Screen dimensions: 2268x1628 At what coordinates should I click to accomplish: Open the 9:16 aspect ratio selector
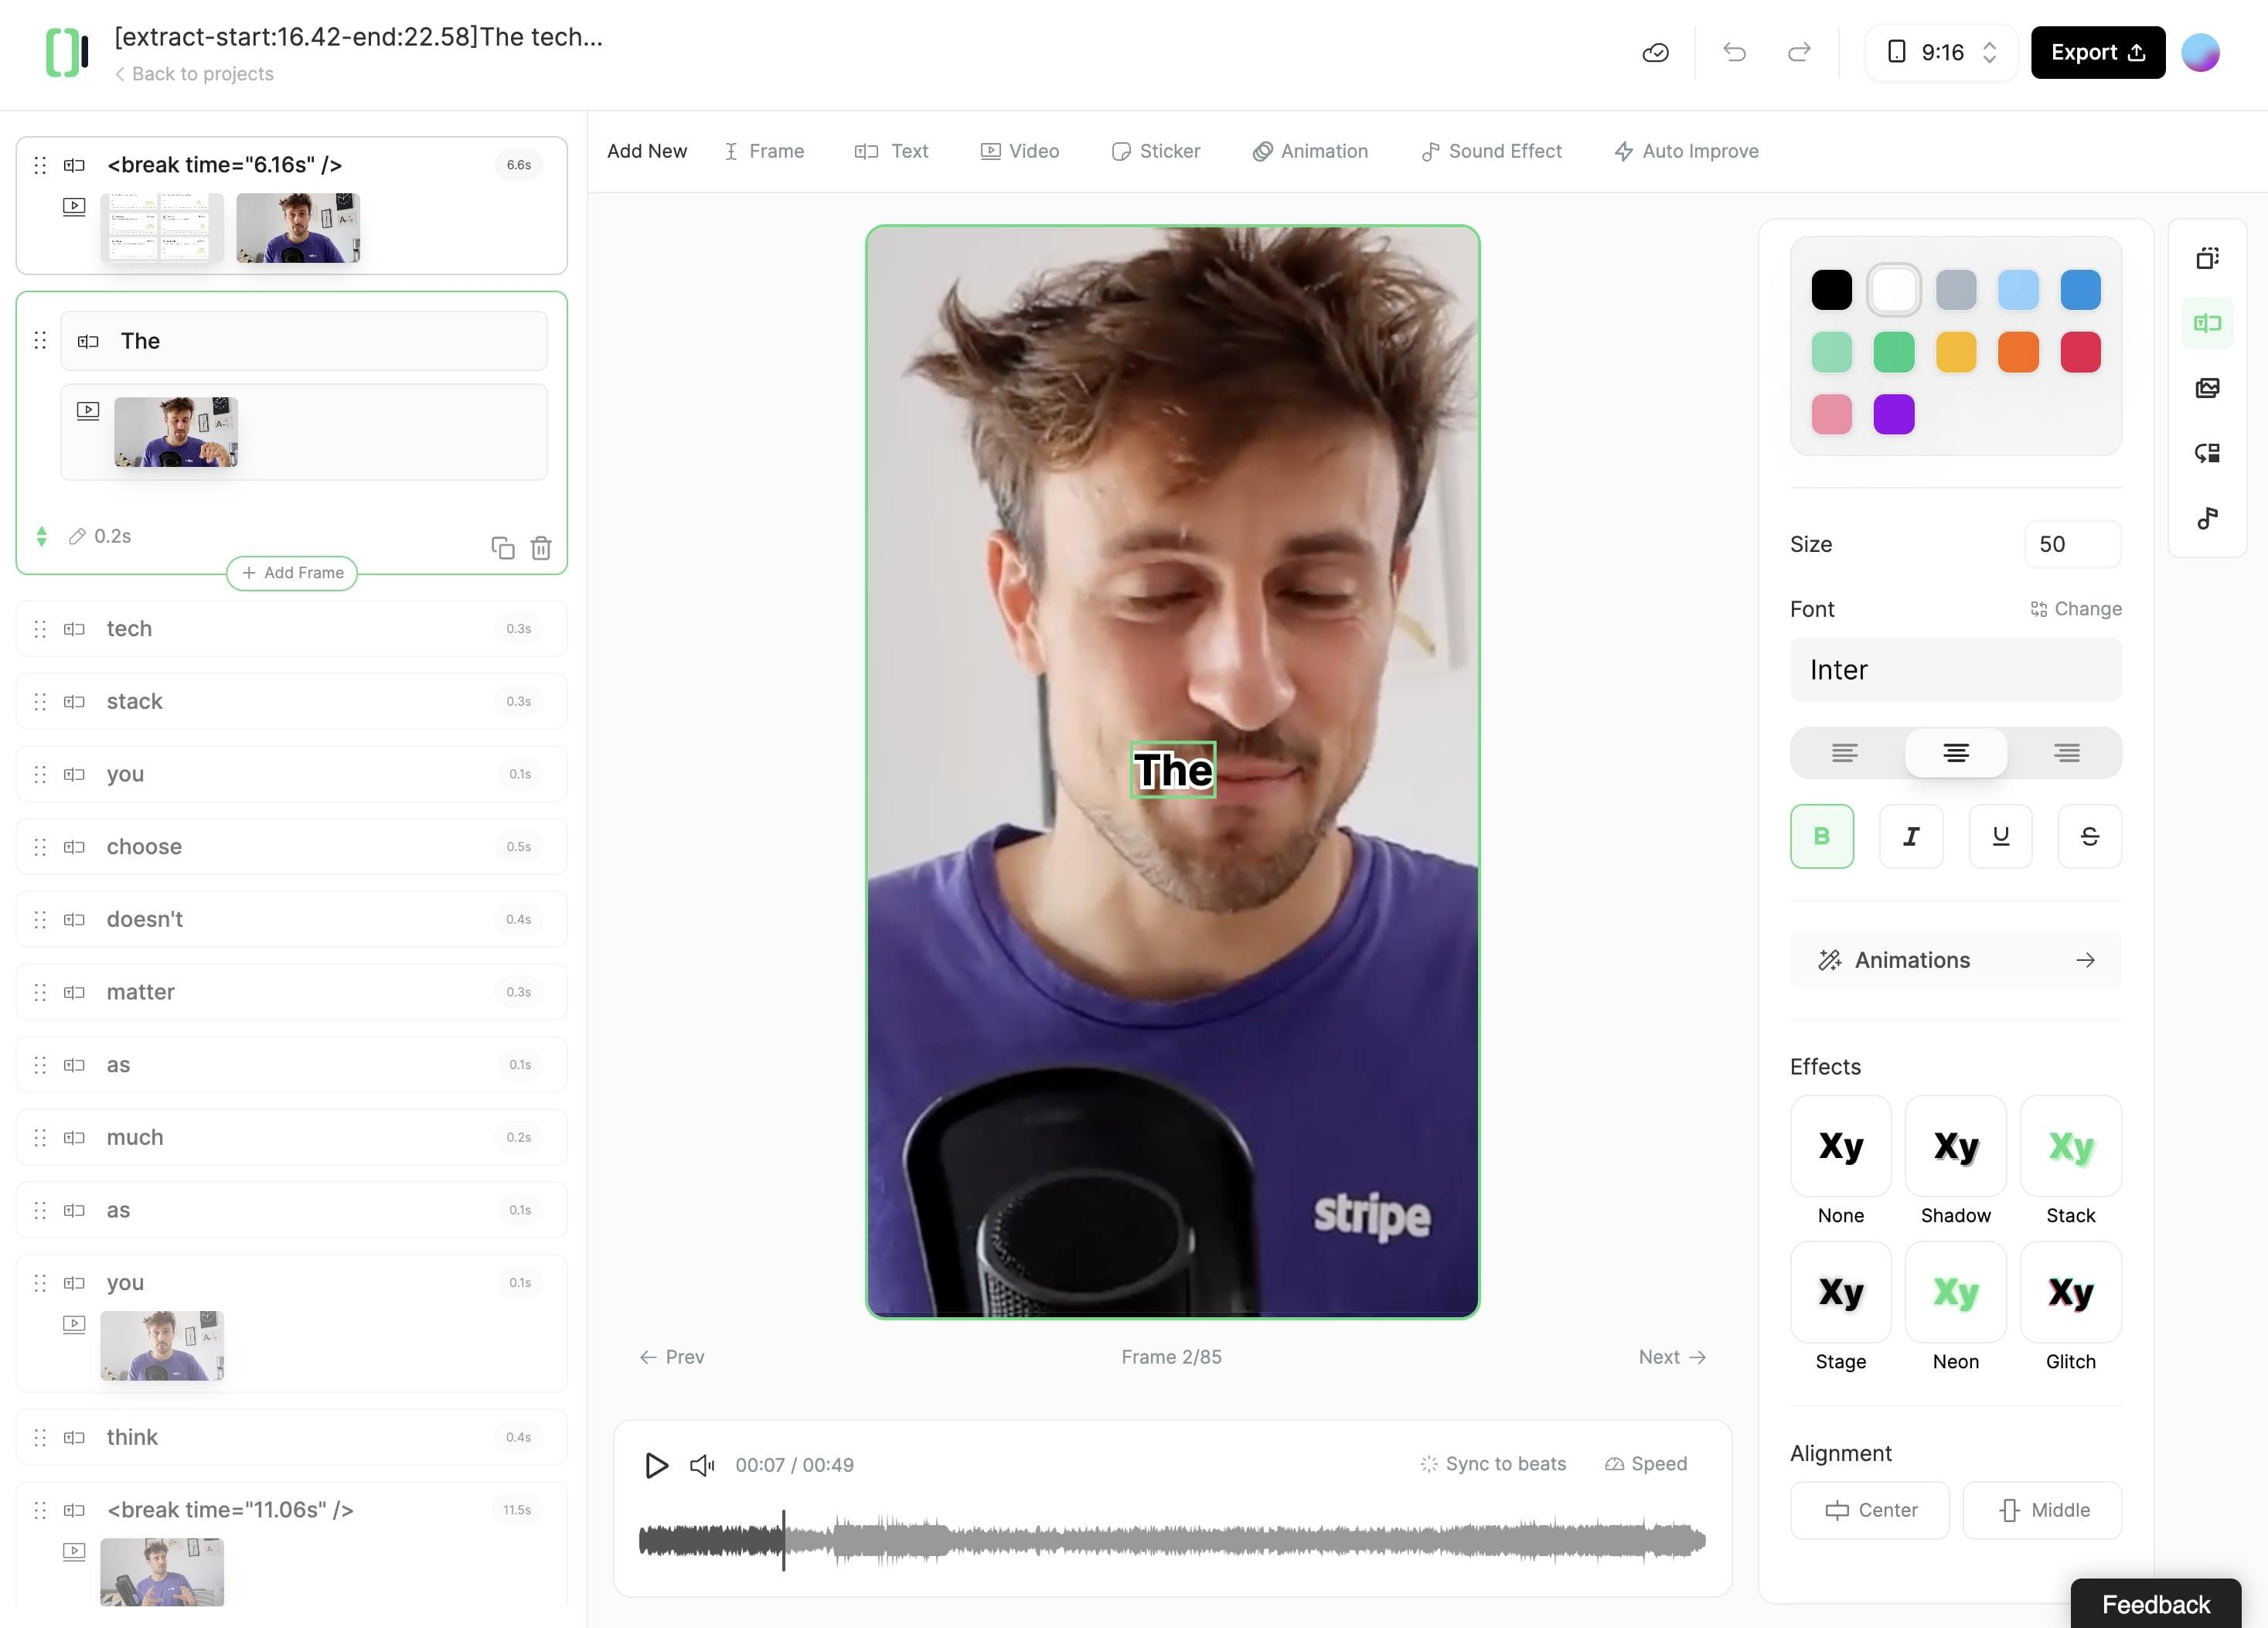coord(1940,52)
